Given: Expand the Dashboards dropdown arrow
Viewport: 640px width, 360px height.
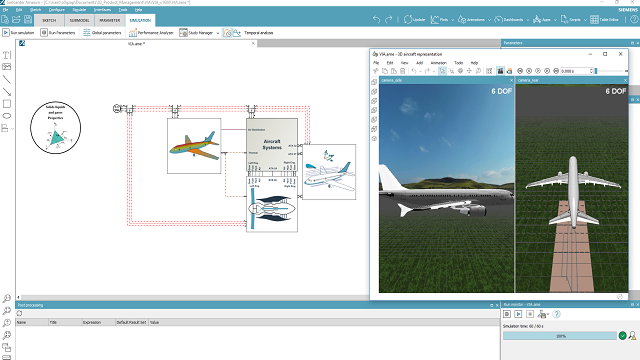Looking at the screenshot, I should click(527, 20).
